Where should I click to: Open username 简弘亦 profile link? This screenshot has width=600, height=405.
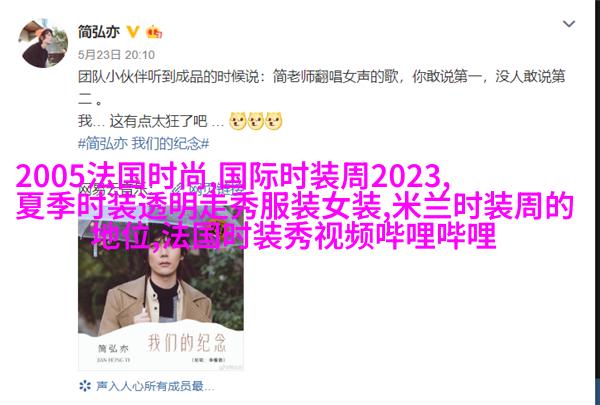pos(99,32)
